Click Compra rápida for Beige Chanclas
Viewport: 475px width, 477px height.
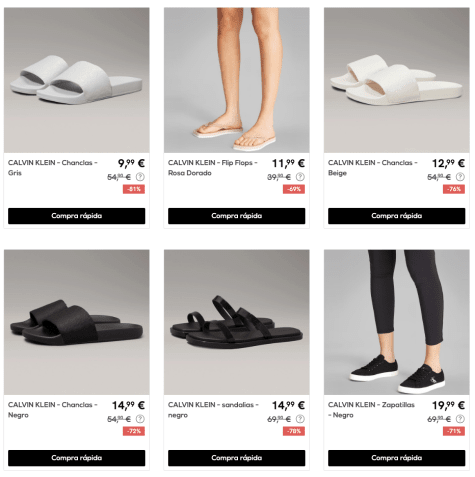[397, 216]
